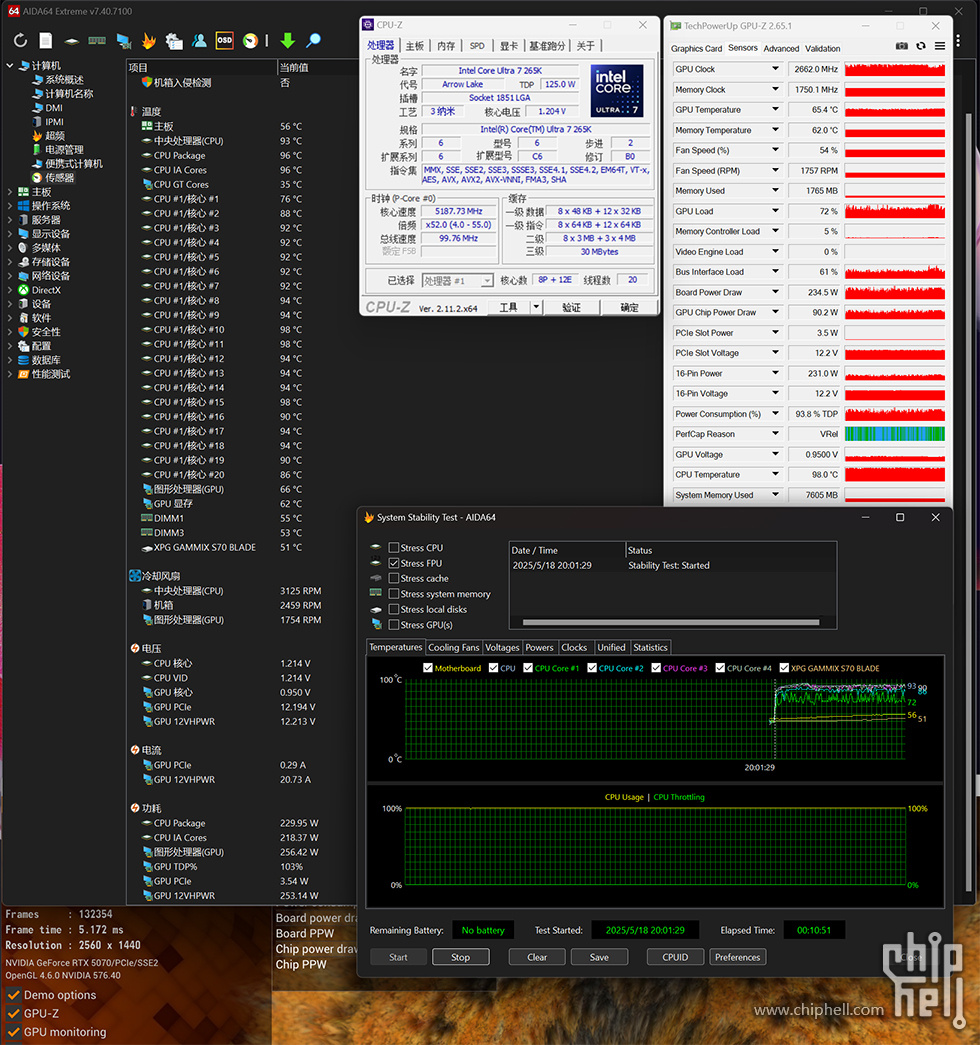Toggle the GPU monitoring checkbox
Viewport: 980px width, 1045px height.
[x=13, y=1032]
